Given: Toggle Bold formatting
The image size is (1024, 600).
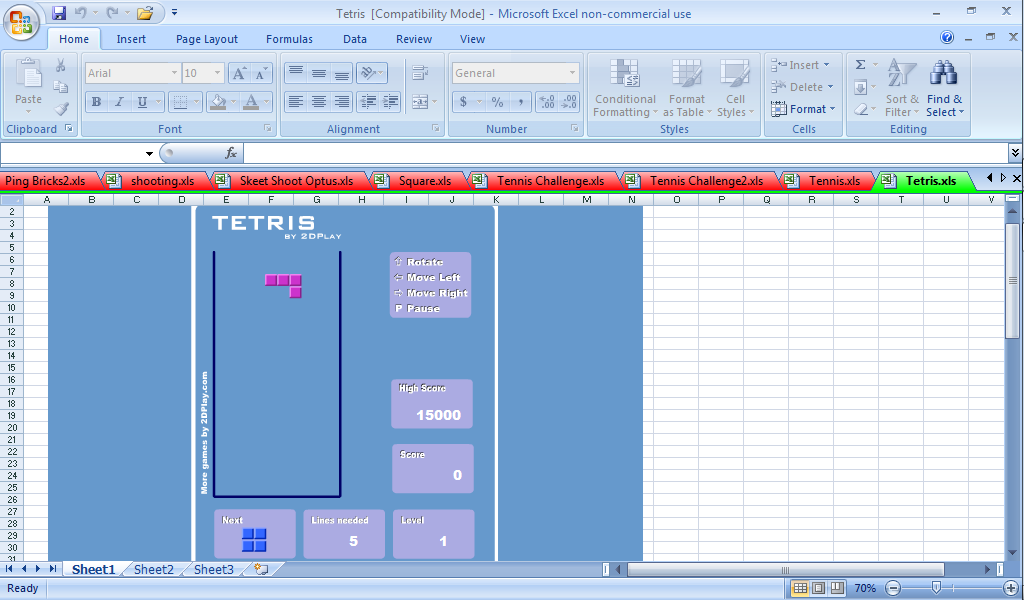Looking at the screenshot, I should point(97,102).
